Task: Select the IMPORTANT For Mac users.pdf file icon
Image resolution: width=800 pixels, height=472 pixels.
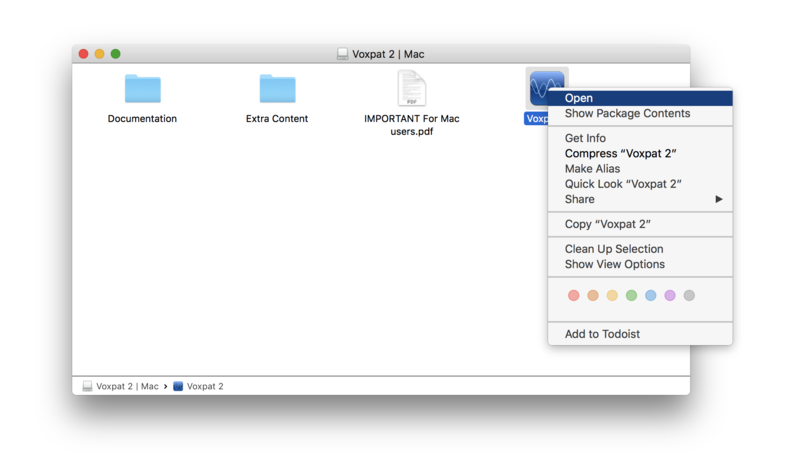Action: (x=412, y=88)
